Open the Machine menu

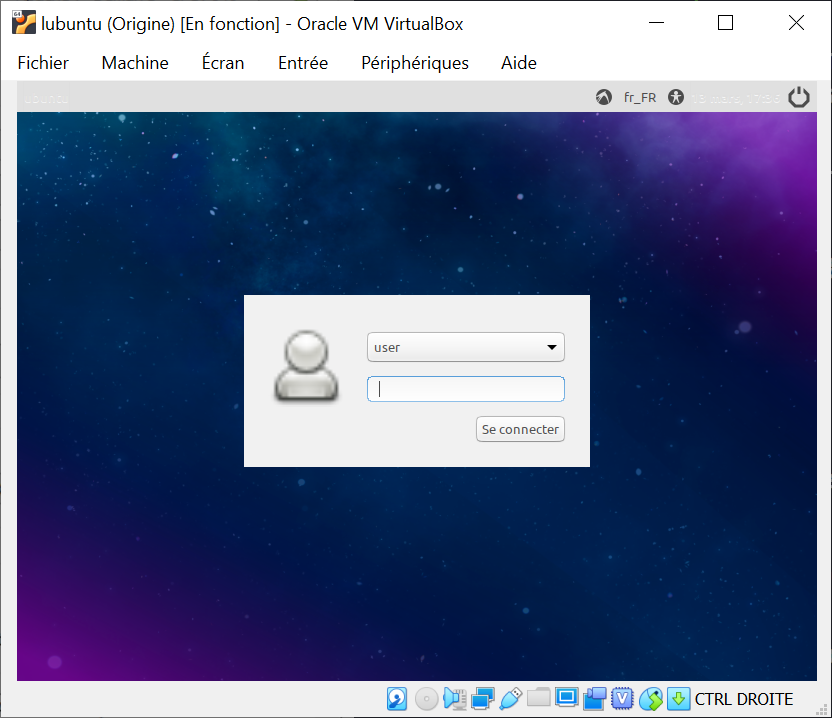click(135, 63)
